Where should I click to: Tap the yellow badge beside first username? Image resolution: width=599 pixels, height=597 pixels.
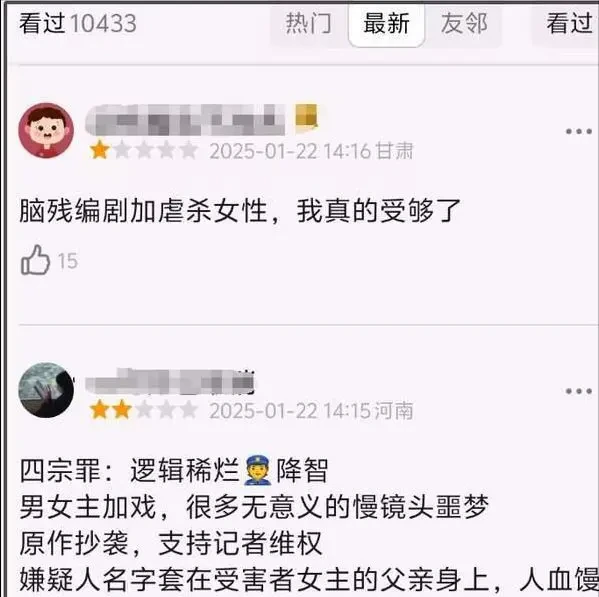pyautogui.click(x=307, y=116)
